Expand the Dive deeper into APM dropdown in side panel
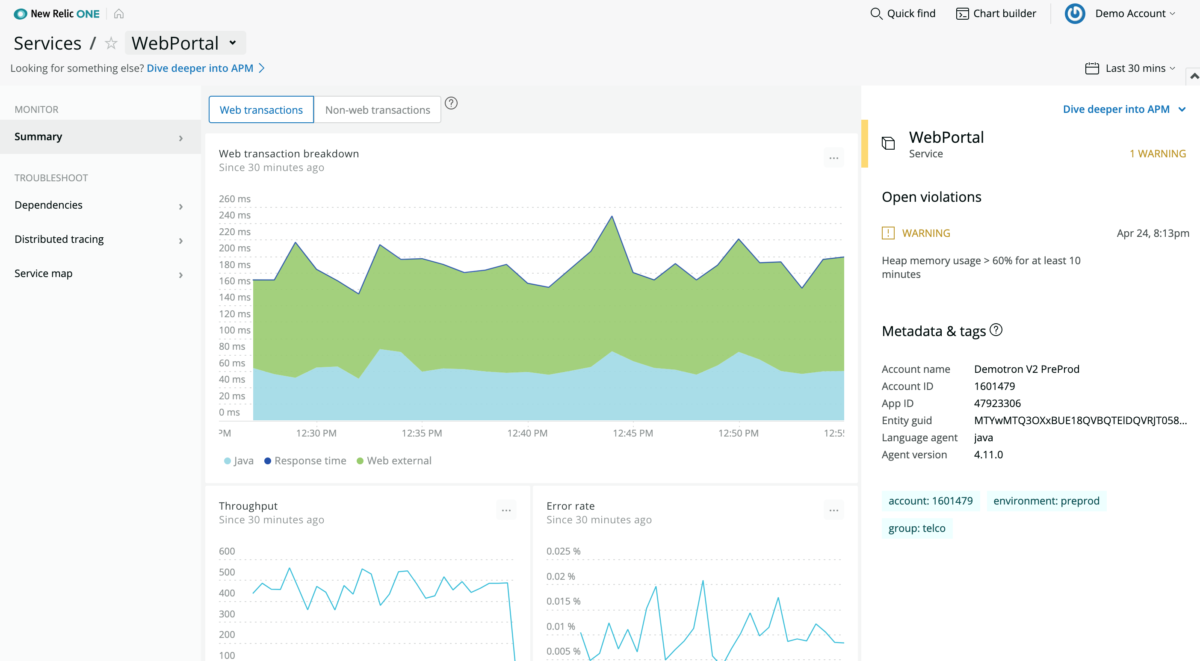The width and height of the screenshot is (1200, 661). tap(1125, 109)
